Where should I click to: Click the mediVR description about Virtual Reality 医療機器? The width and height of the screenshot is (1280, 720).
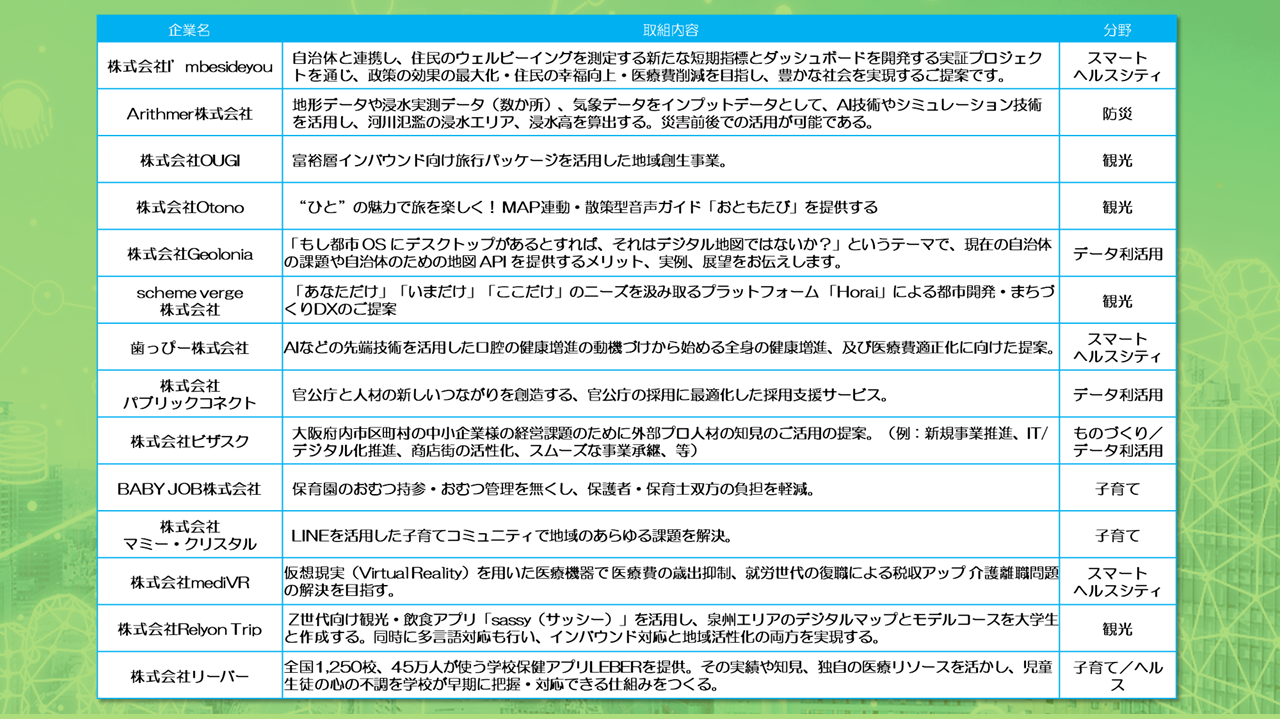pos(670,582)
